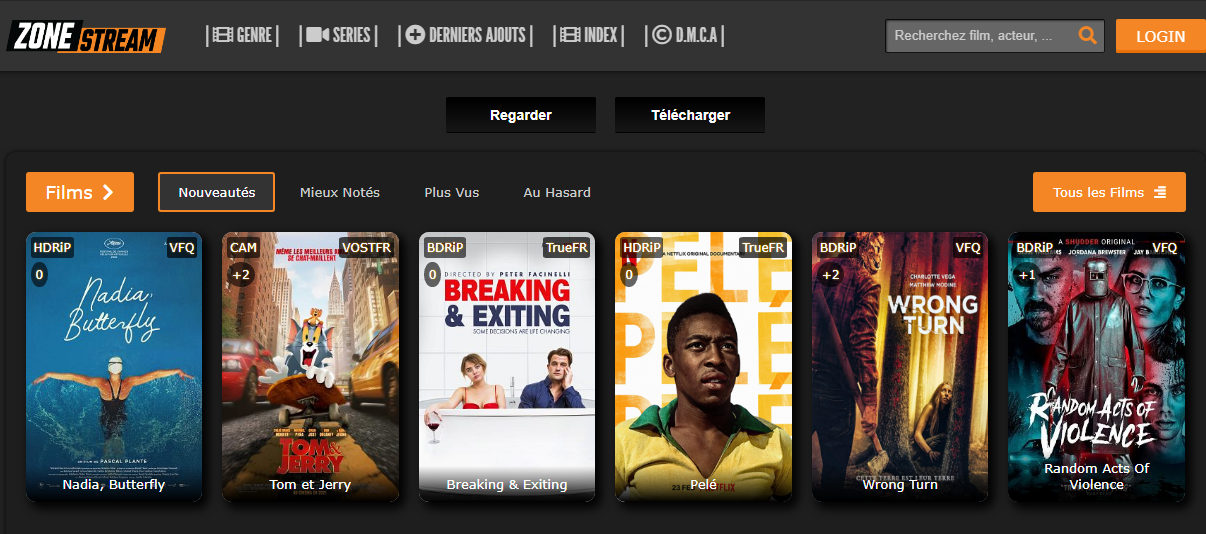
Task: Click the orange LOGIN button
Action: 1160,36
